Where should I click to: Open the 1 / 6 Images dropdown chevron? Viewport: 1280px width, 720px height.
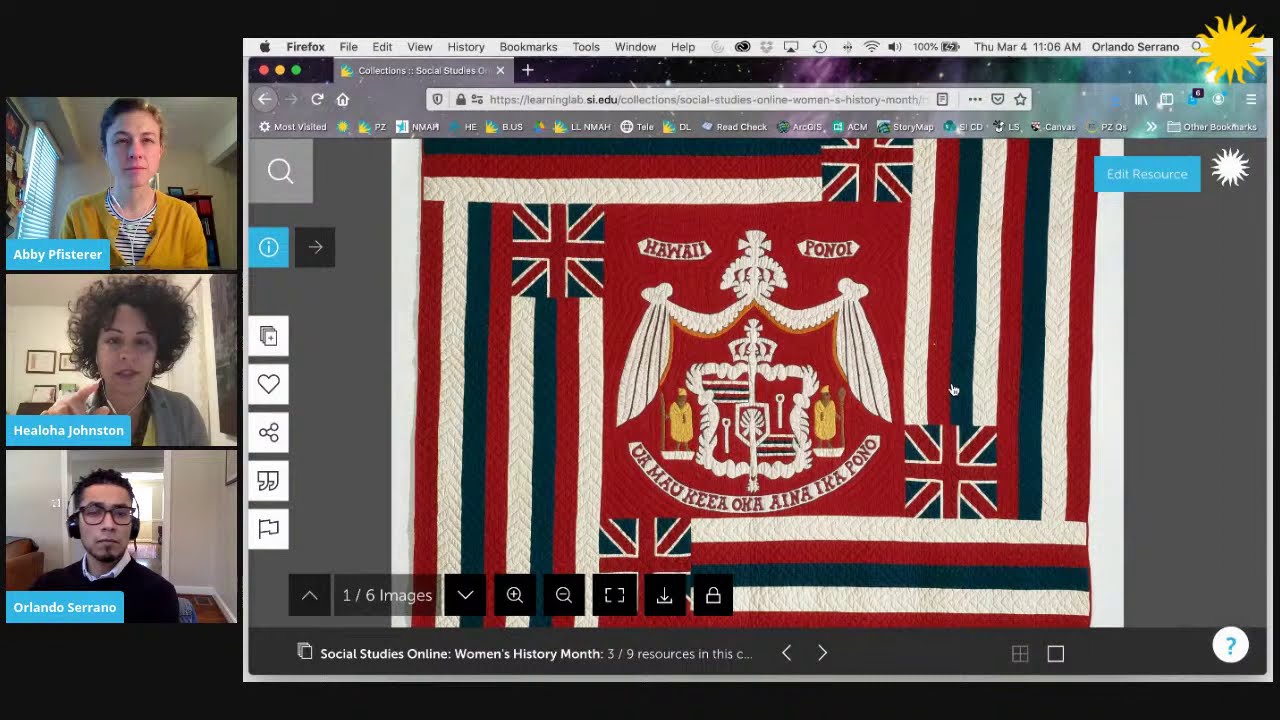click(x=465, y=595)
